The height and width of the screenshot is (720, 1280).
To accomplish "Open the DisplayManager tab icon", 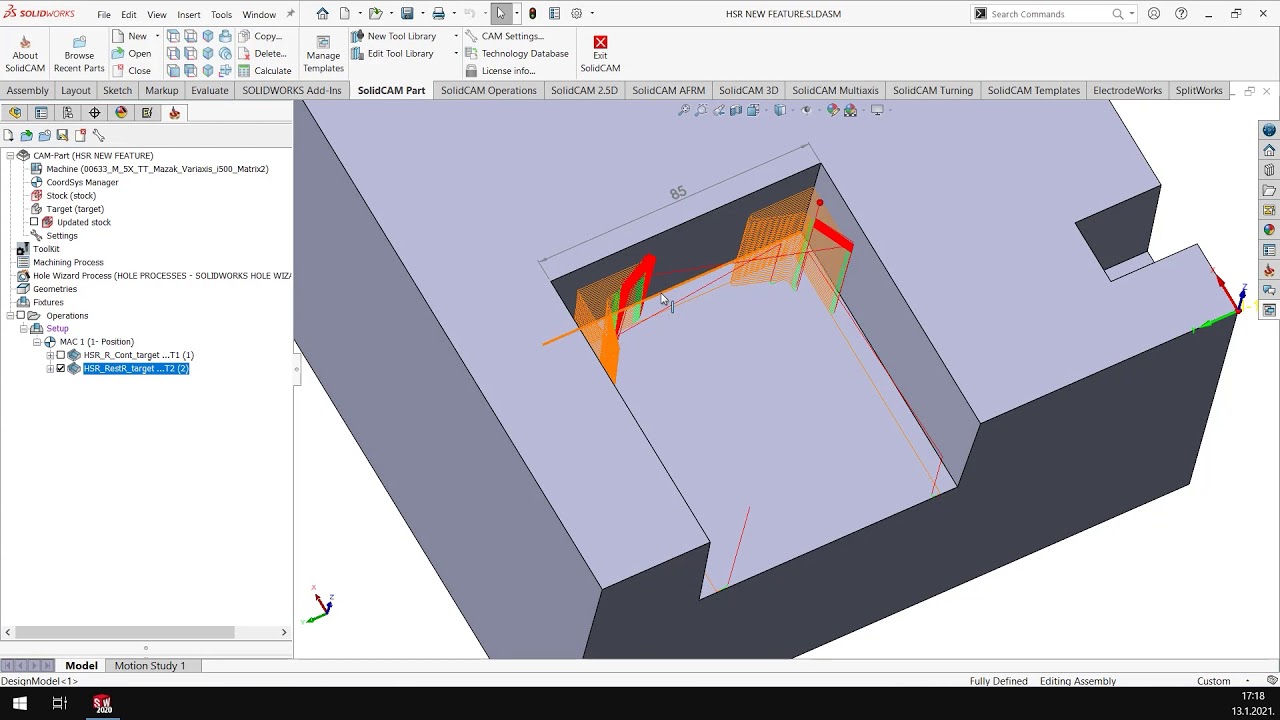I will [121, 113].
